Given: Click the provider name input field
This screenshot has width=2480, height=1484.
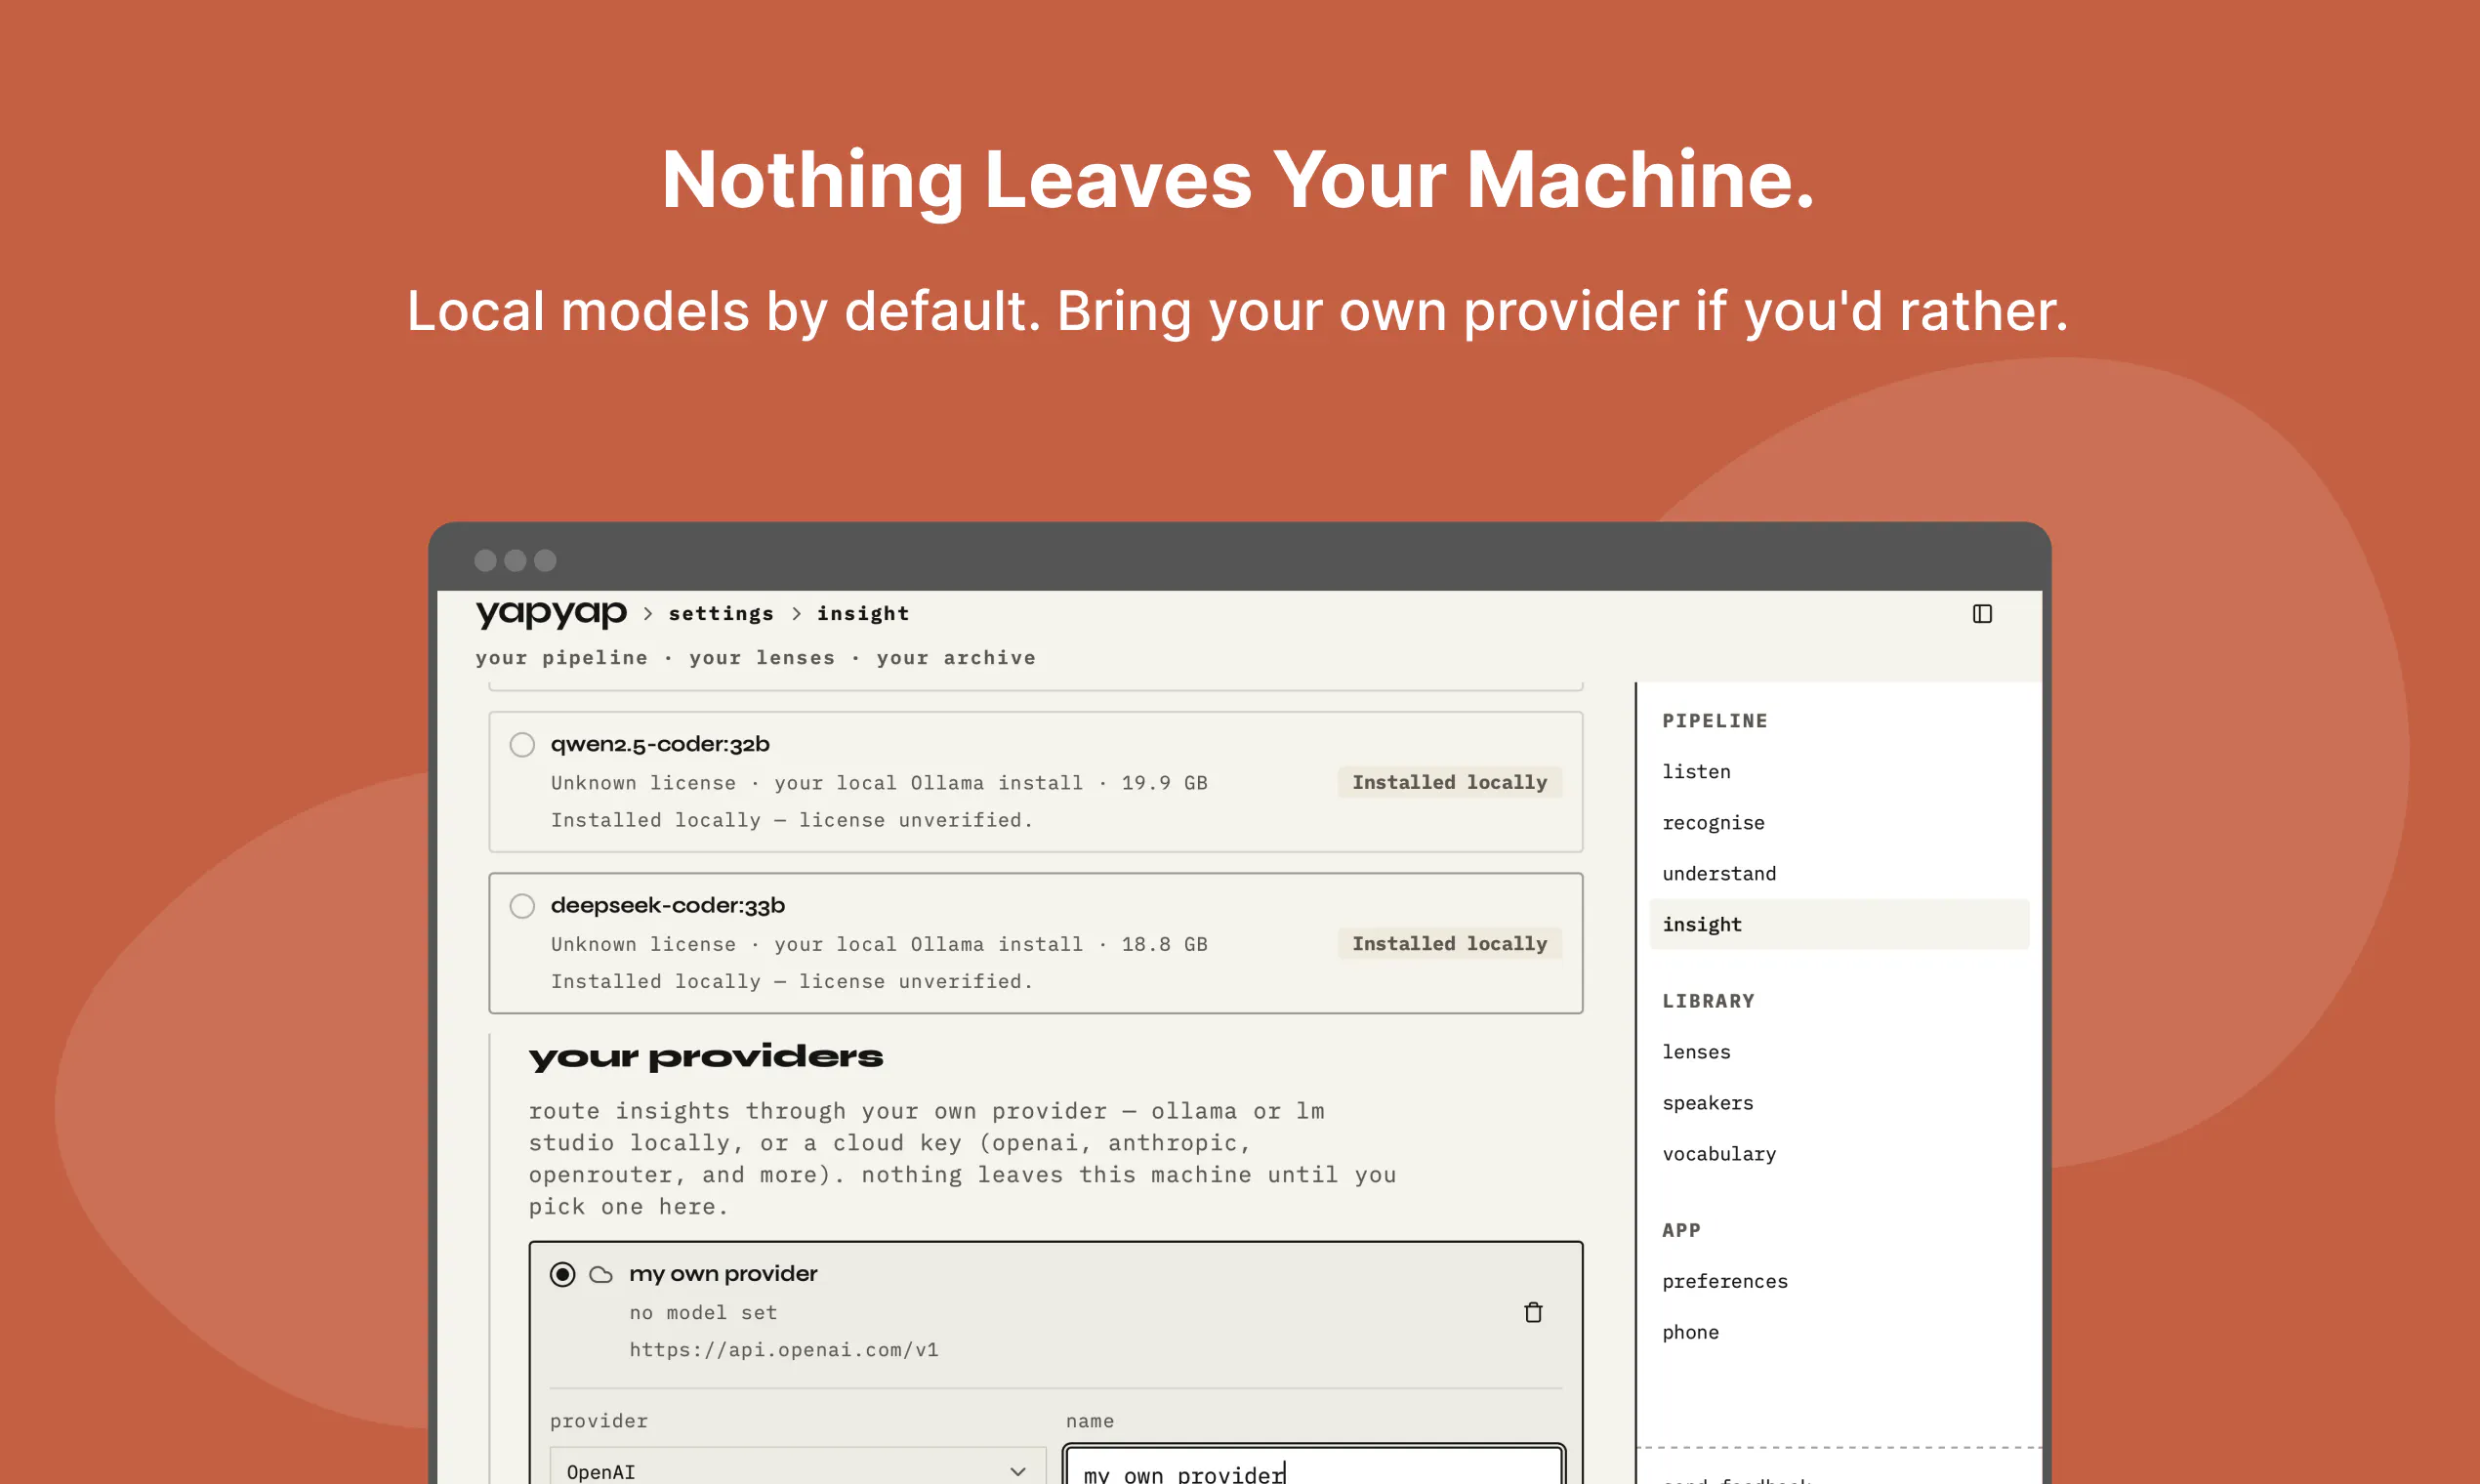Looking at the screenshot, I should tap(1314, 1466).
